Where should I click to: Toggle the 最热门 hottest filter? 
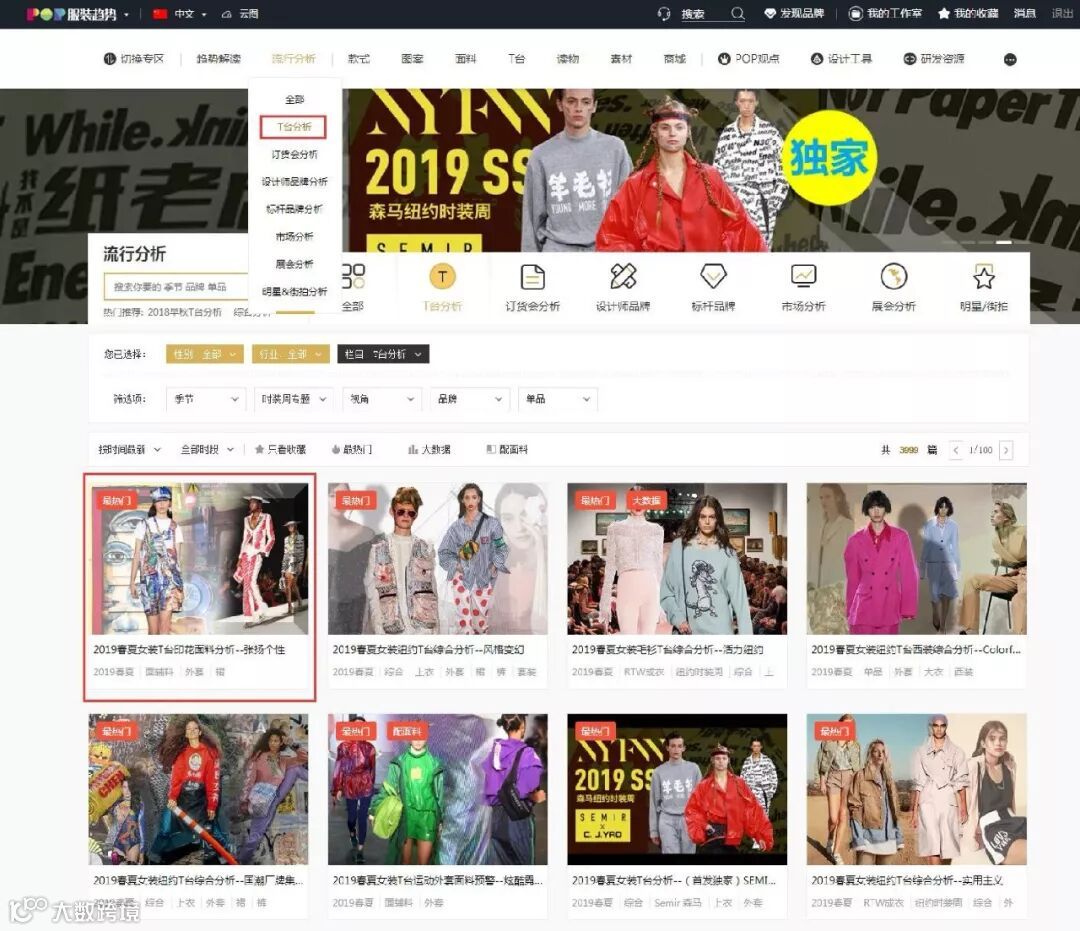[x=351, y=450]
